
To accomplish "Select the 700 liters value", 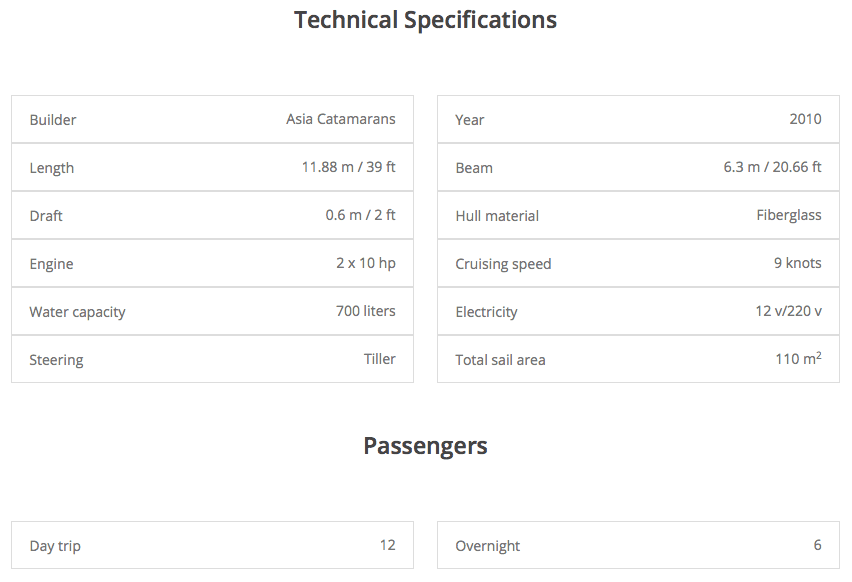I will (365, 311).
